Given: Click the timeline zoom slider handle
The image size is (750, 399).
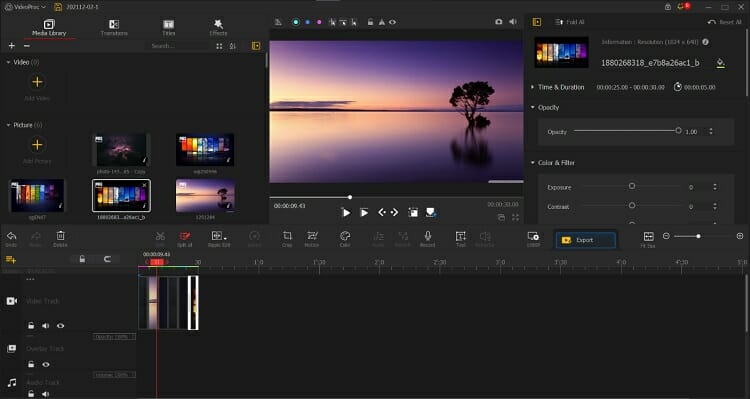Looking at the screenshot, I should coord(698,236).
